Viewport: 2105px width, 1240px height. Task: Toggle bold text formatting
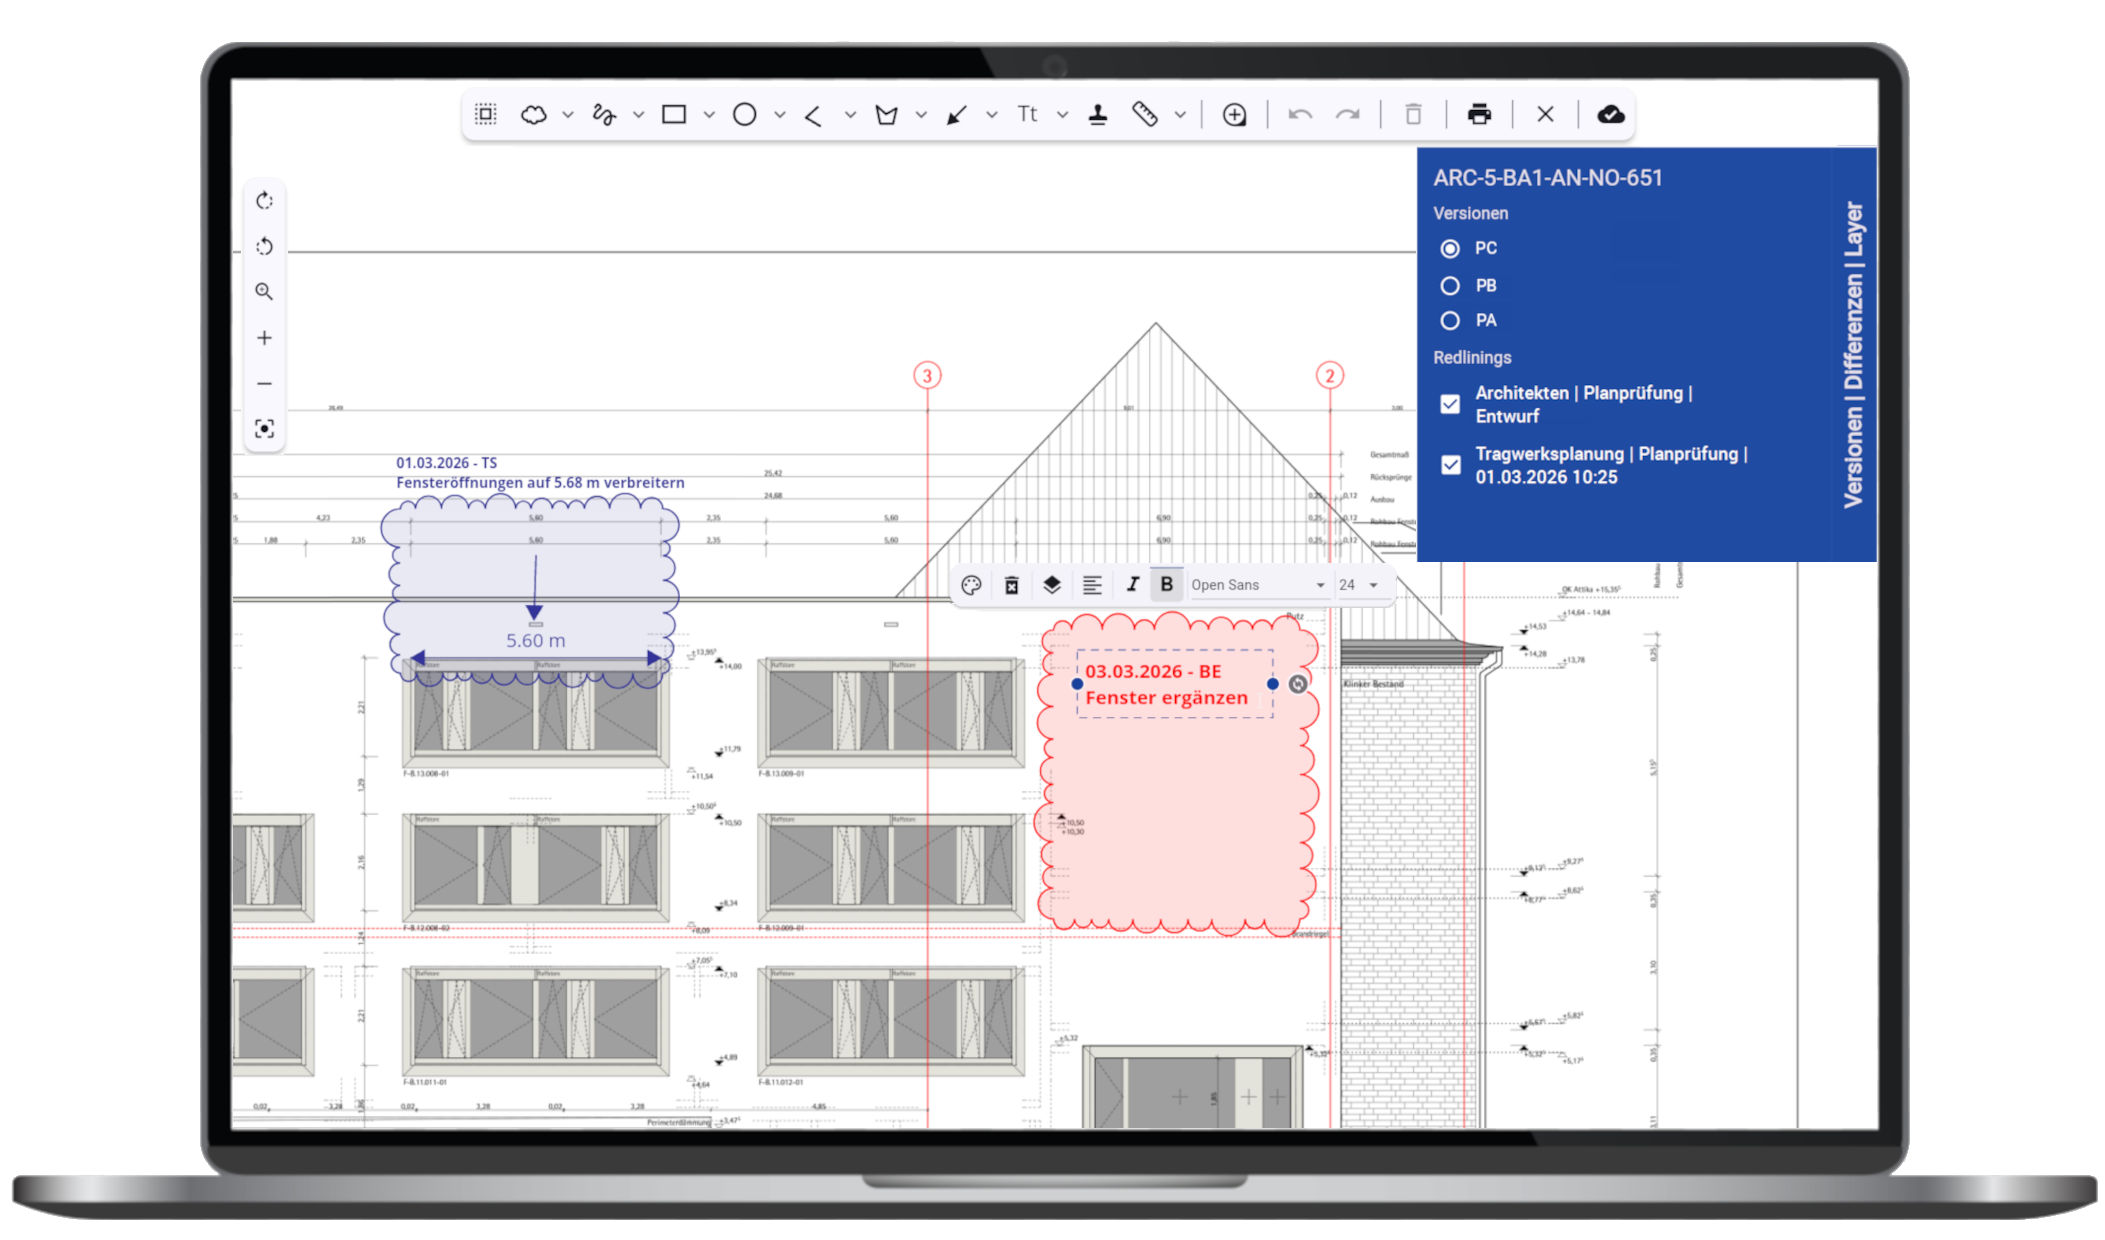pyautogui.click(x=1166, y=585)
